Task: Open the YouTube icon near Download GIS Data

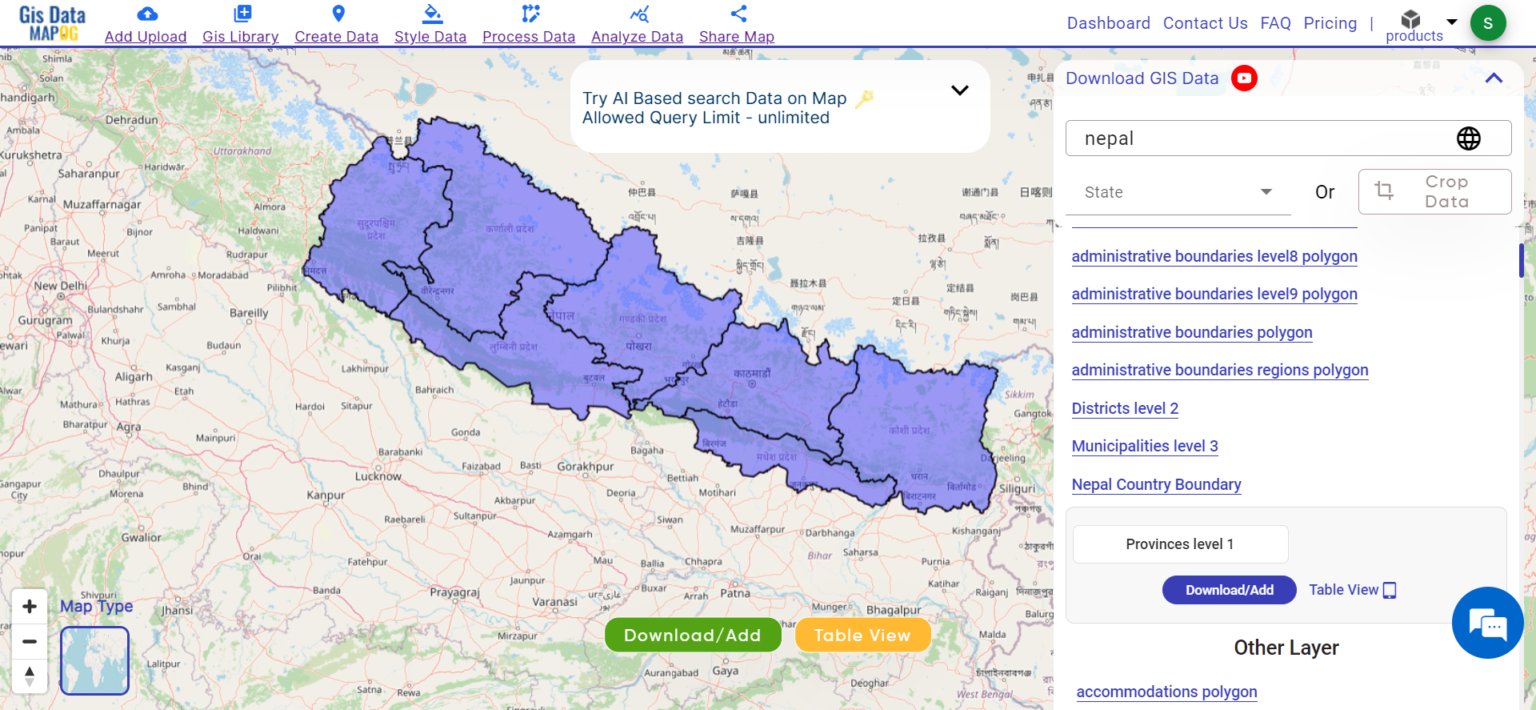Action: (x=1244, y=77)
